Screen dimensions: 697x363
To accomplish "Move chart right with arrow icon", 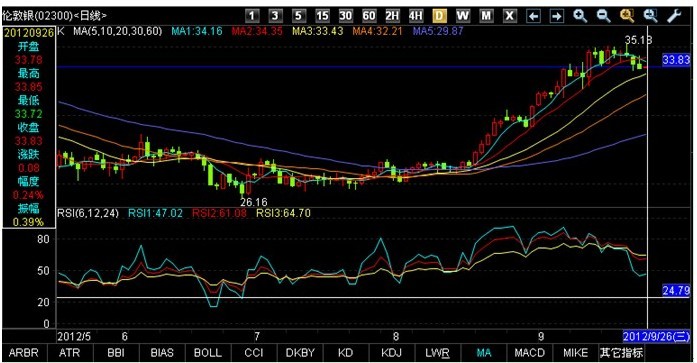I will coord(557,16).
